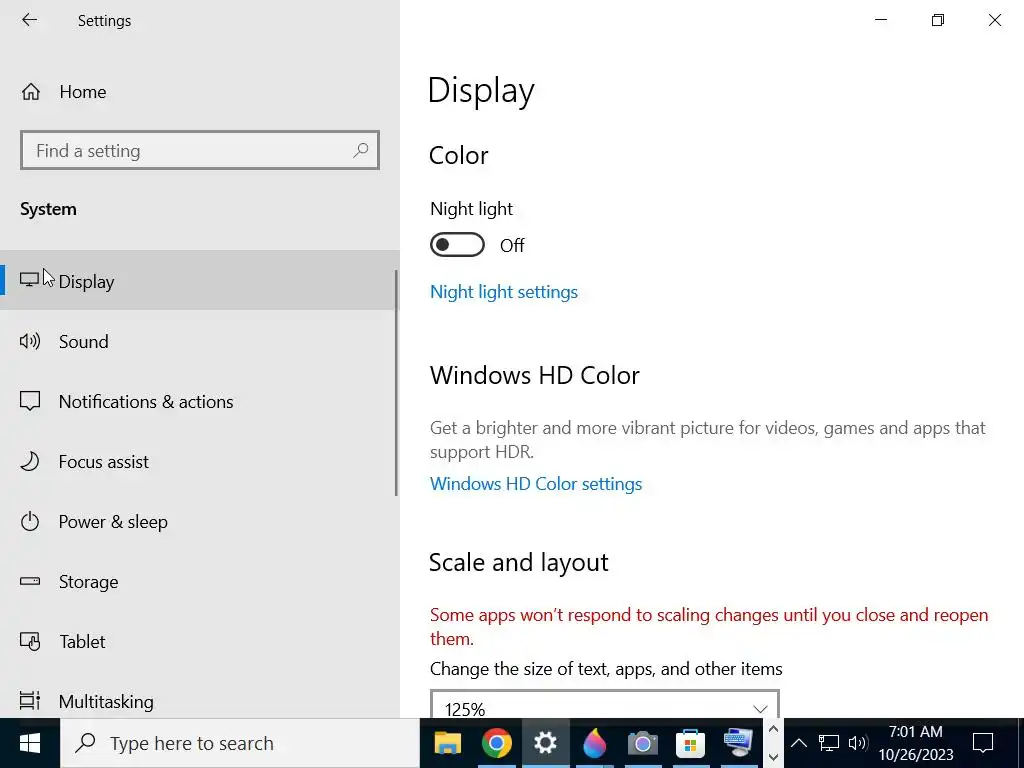The height and width of the screenshot is (768, 1024).
Task: Click the sidebar vertical scrollbar
Action: click(396, 383)
